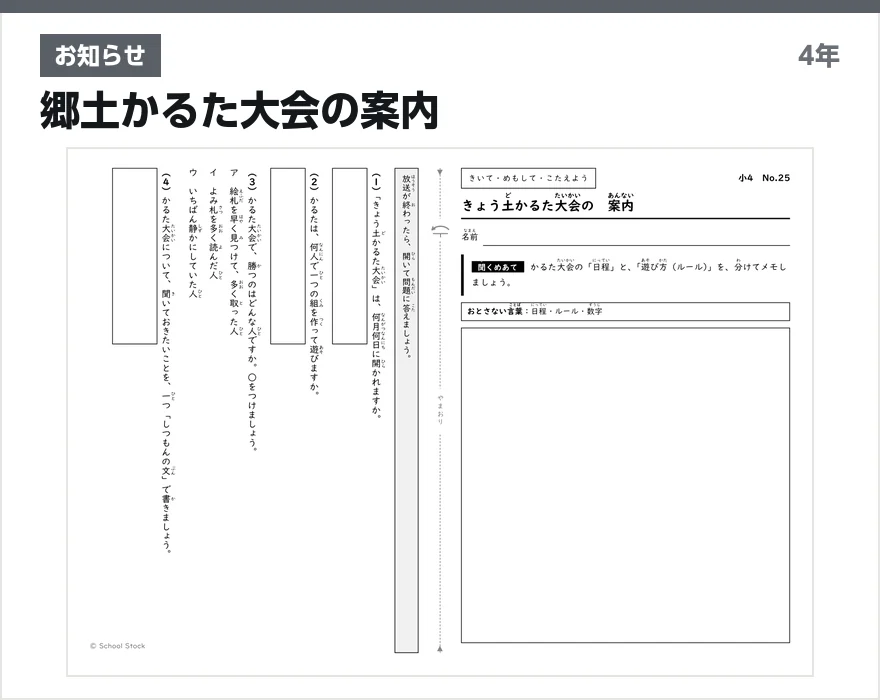Click the 小4 No.25 worksheet number
Viewport: 880px width, 700px height.
[x=764, y=178]
